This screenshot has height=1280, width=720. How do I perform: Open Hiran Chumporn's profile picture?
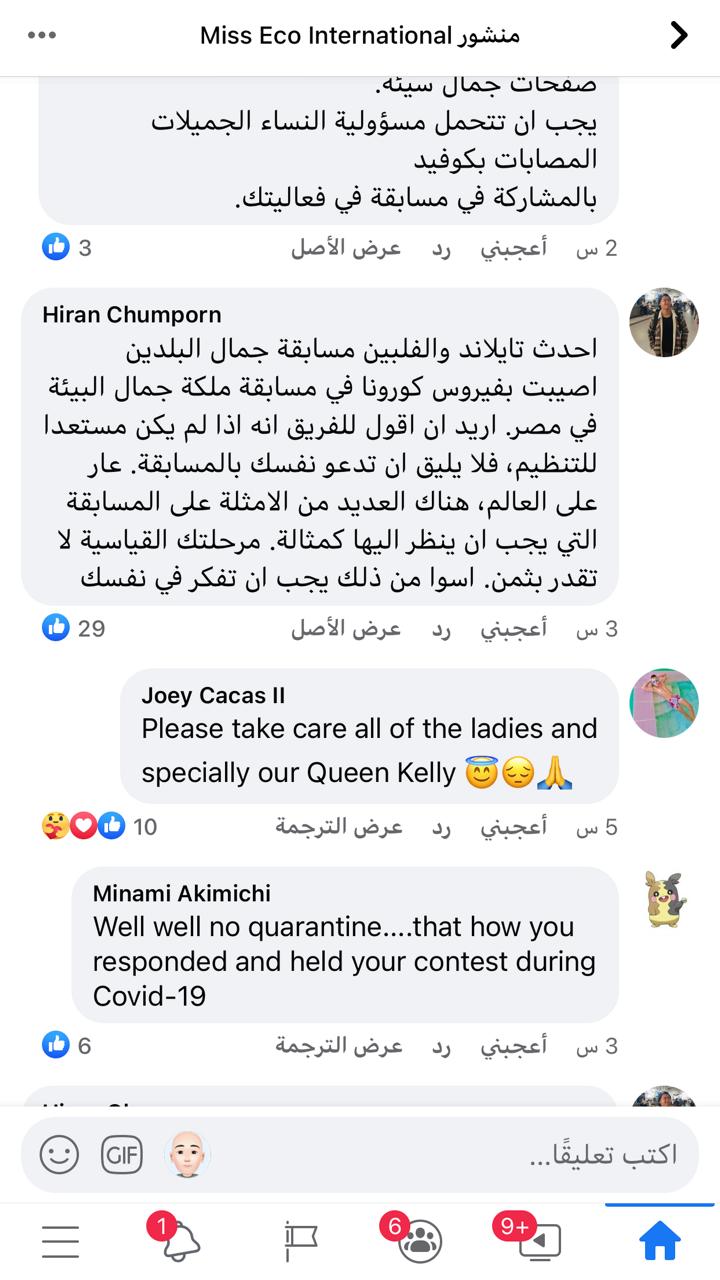tap(663, 323)
